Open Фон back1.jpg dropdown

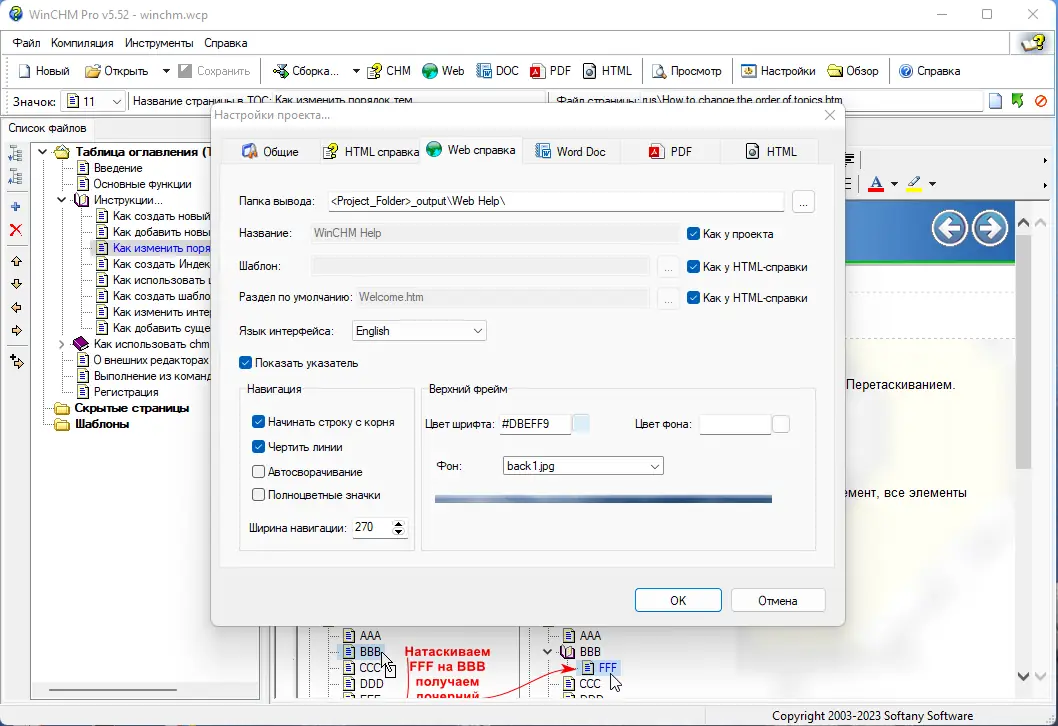[x=583, y=466]
